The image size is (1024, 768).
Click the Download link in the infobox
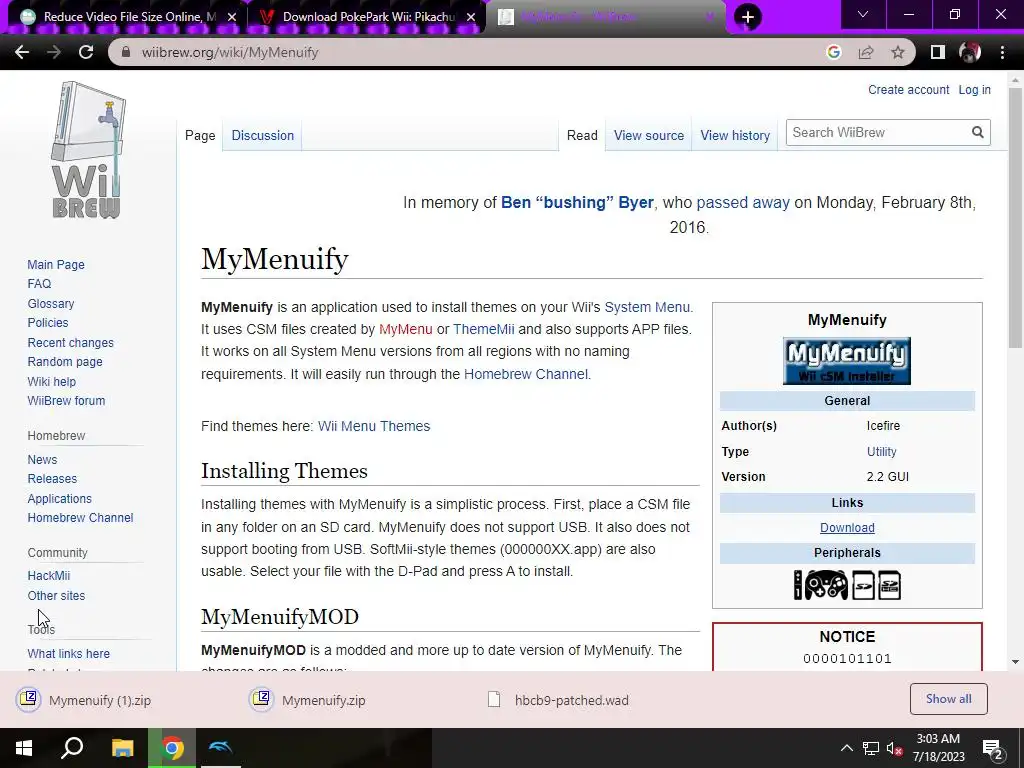tap(847, 528)
